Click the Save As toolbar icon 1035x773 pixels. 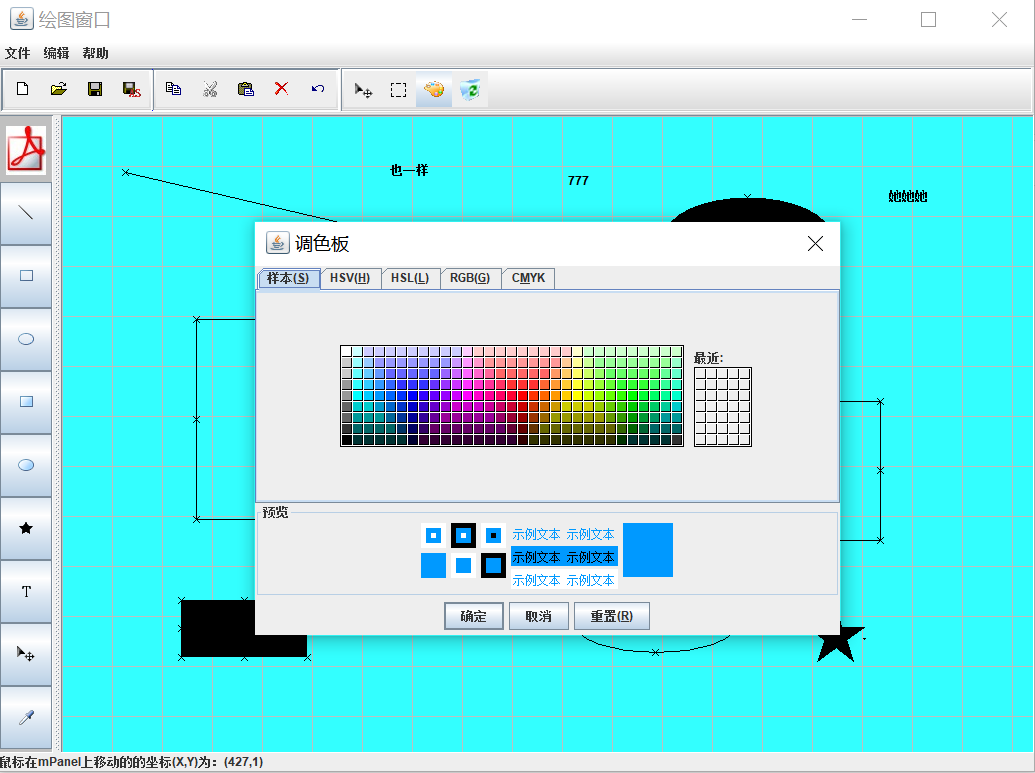pyautogui.click(x=131, y=89)
